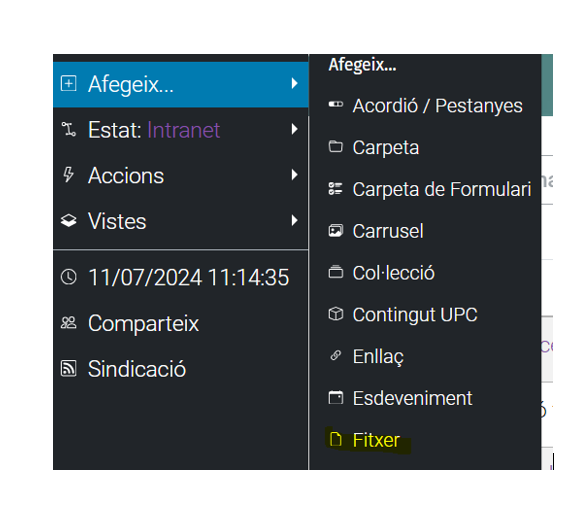The image size is (581, 508).
Task: Click the calendar icon beside Esdeveniment
Action: [x=336, y=398]
